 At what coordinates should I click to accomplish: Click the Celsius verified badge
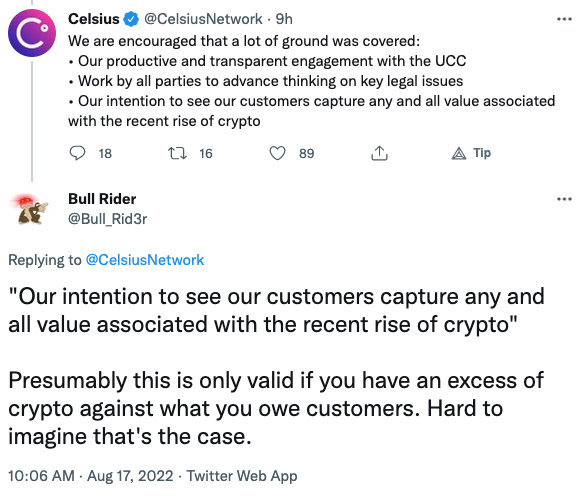[x=131, y=19]
